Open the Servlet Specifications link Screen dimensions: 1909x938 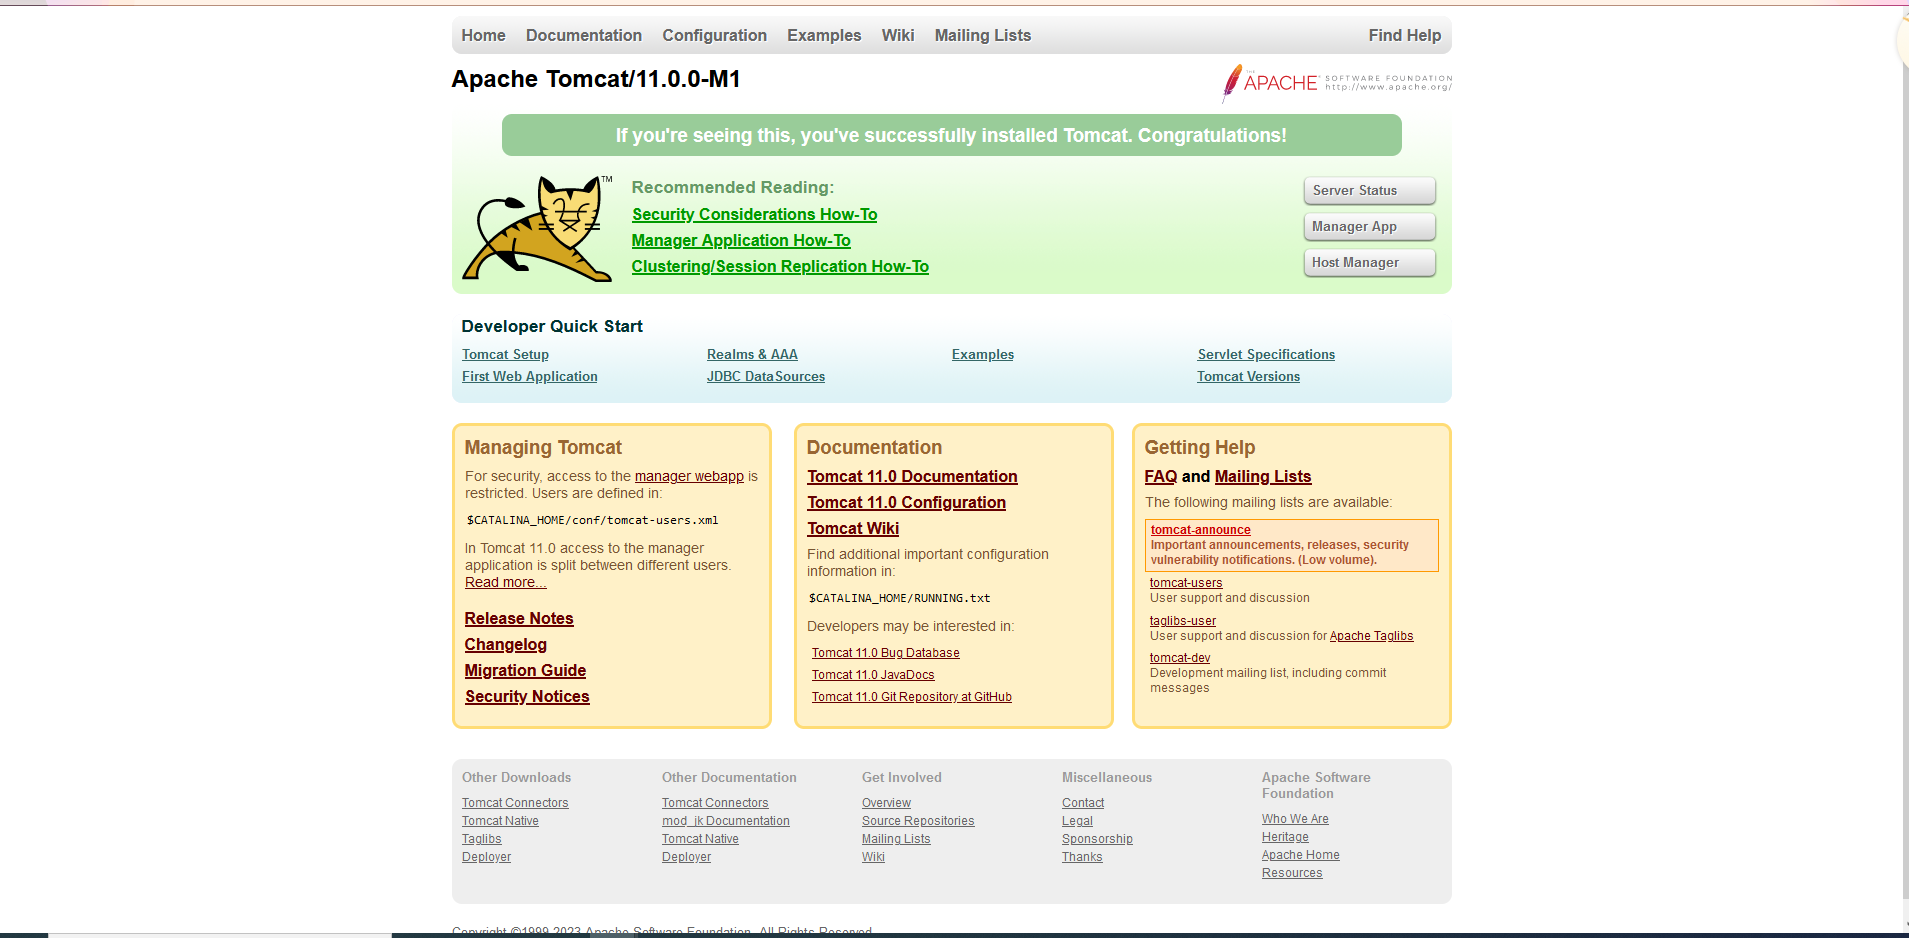pos(1266,354)
